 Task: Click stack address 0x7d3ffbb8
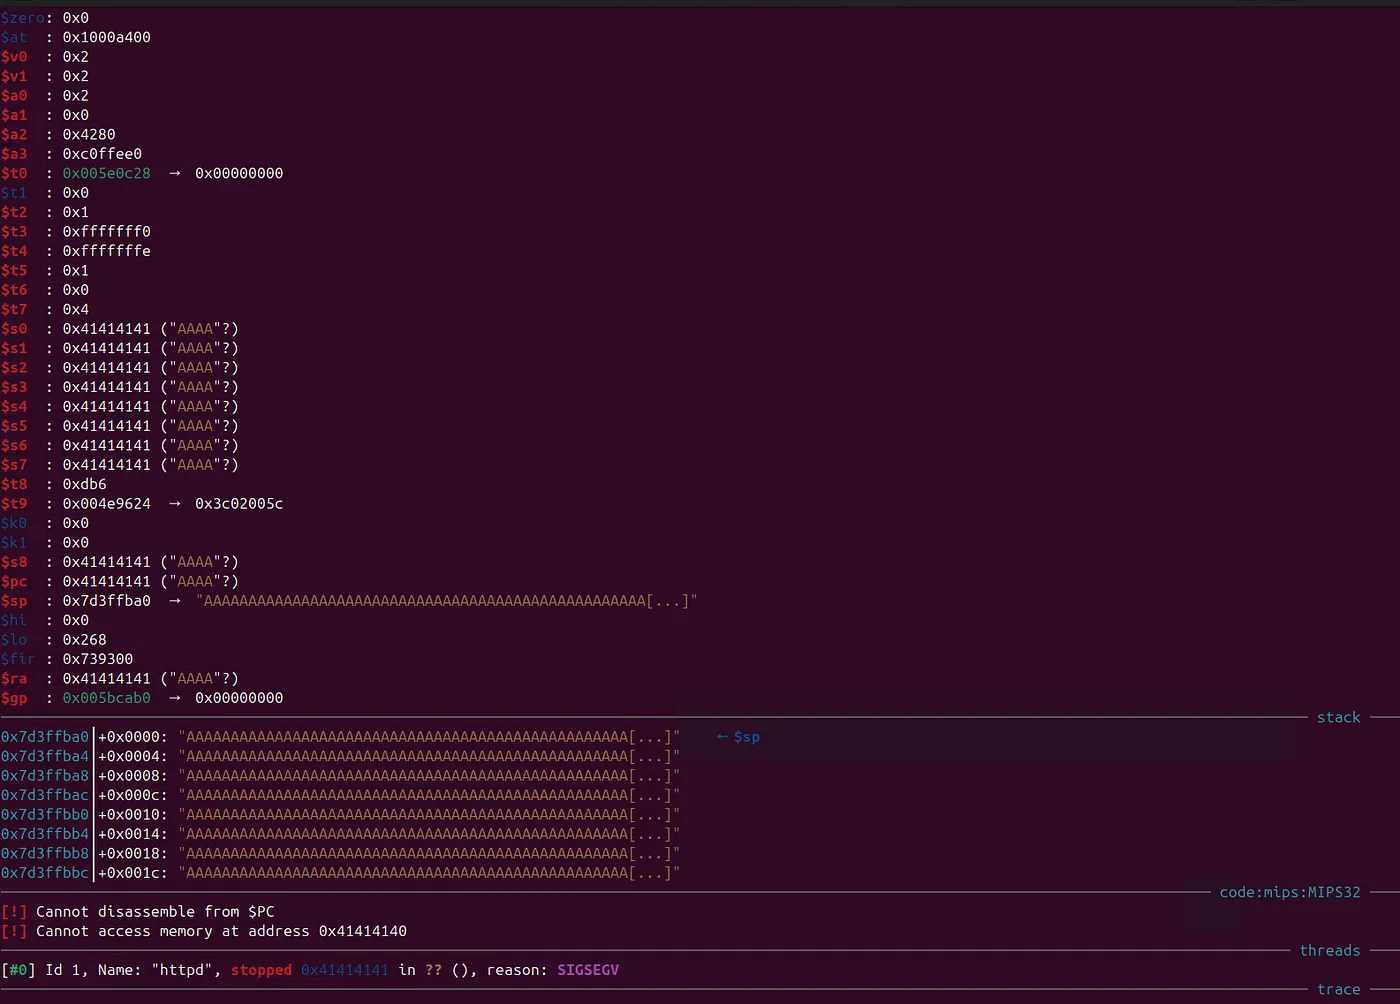click(x=45, y=854)
